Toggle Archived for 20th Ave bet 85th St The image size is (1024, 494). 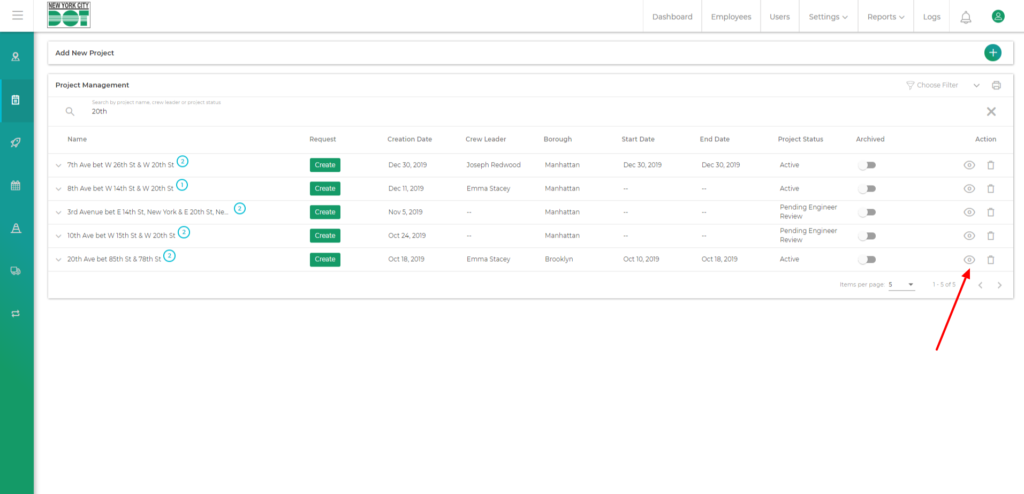[x=867, y=260]
